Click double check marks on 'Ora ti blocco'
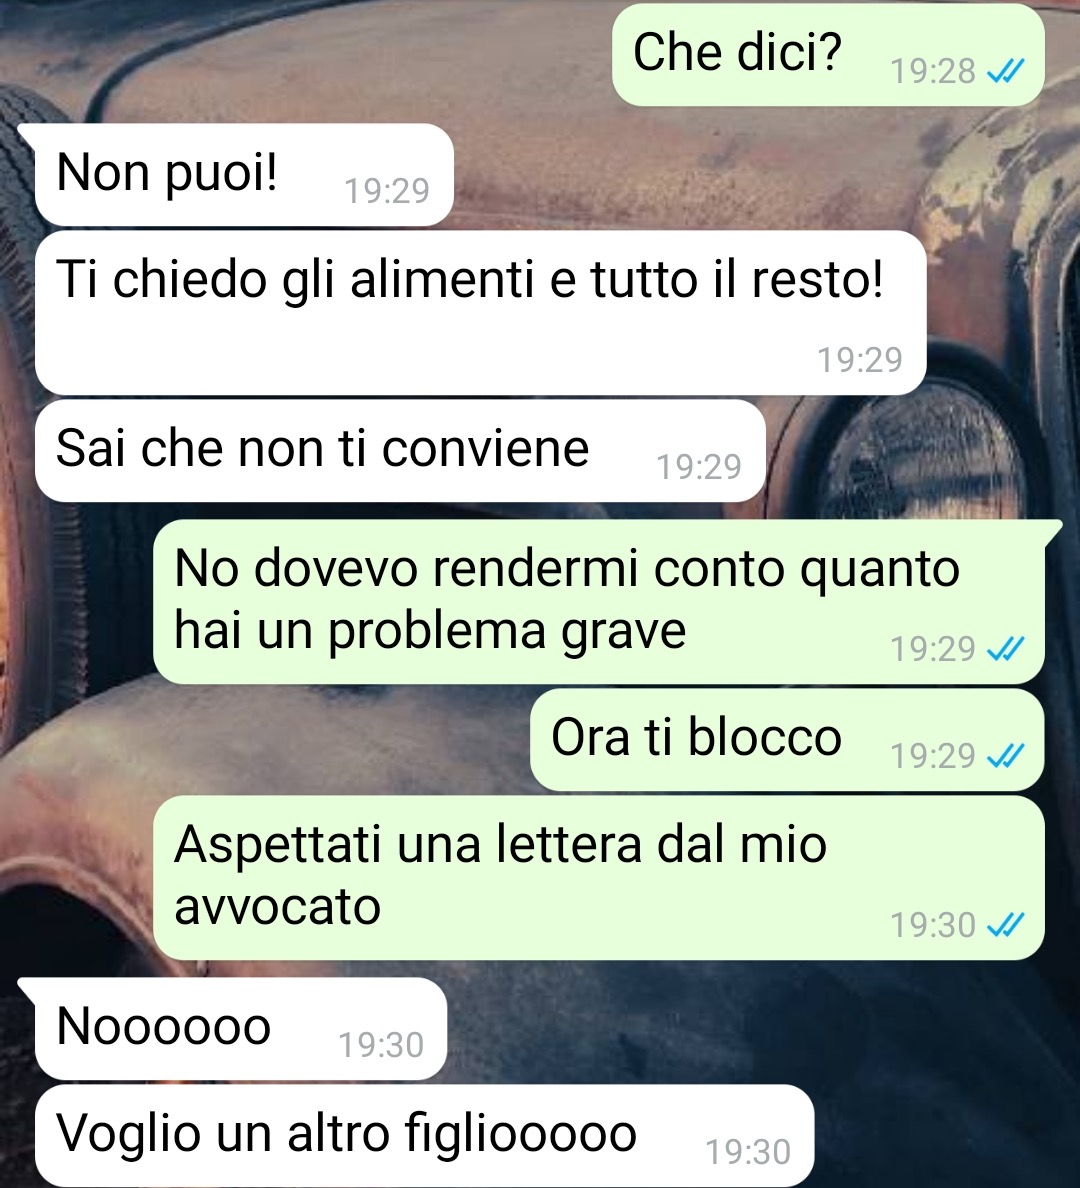The image size is (1080, 1188). tap(1006, 756)
